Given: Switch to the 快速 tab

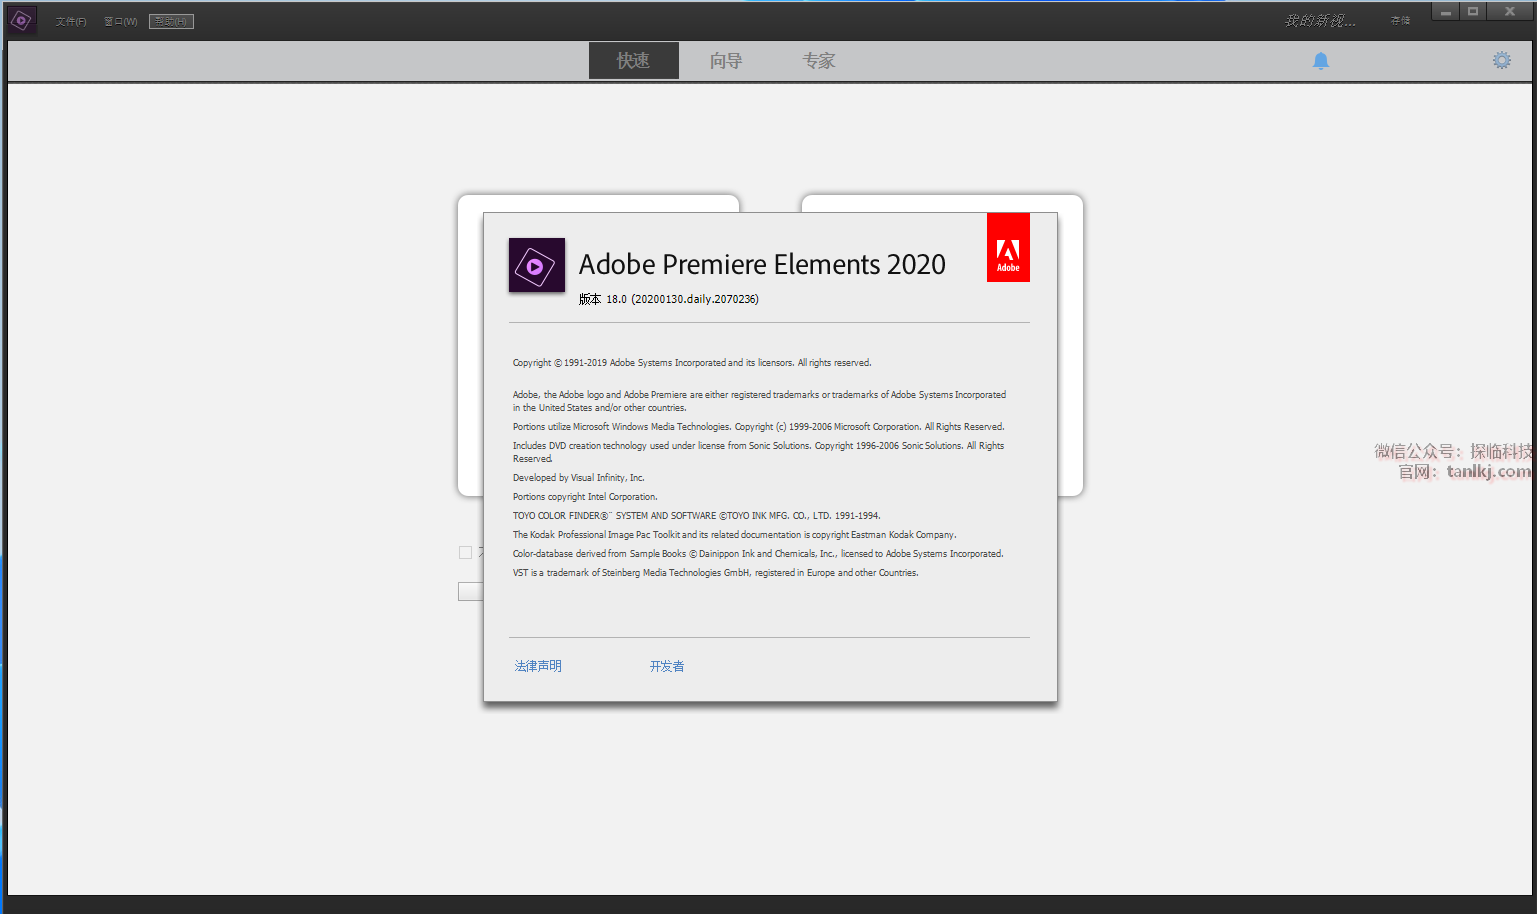Looking at the screenshot, I should click(x=633, y=61).
